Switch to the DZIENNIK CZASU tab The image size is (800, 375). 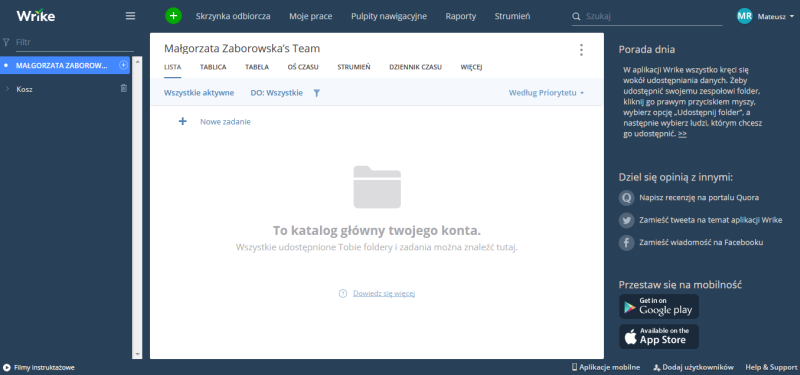click(x=415, y=67)
